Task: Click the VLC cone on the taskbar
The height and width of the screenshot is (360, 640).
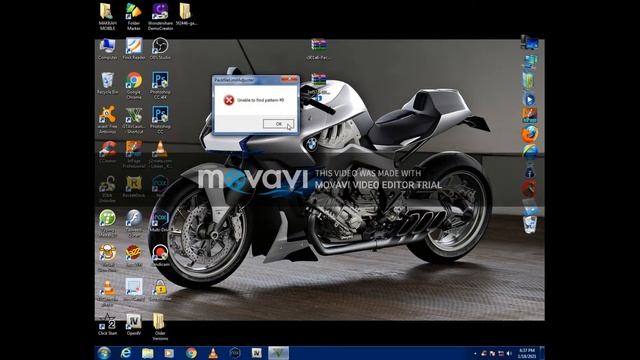Action: click(x=213, y=353)
